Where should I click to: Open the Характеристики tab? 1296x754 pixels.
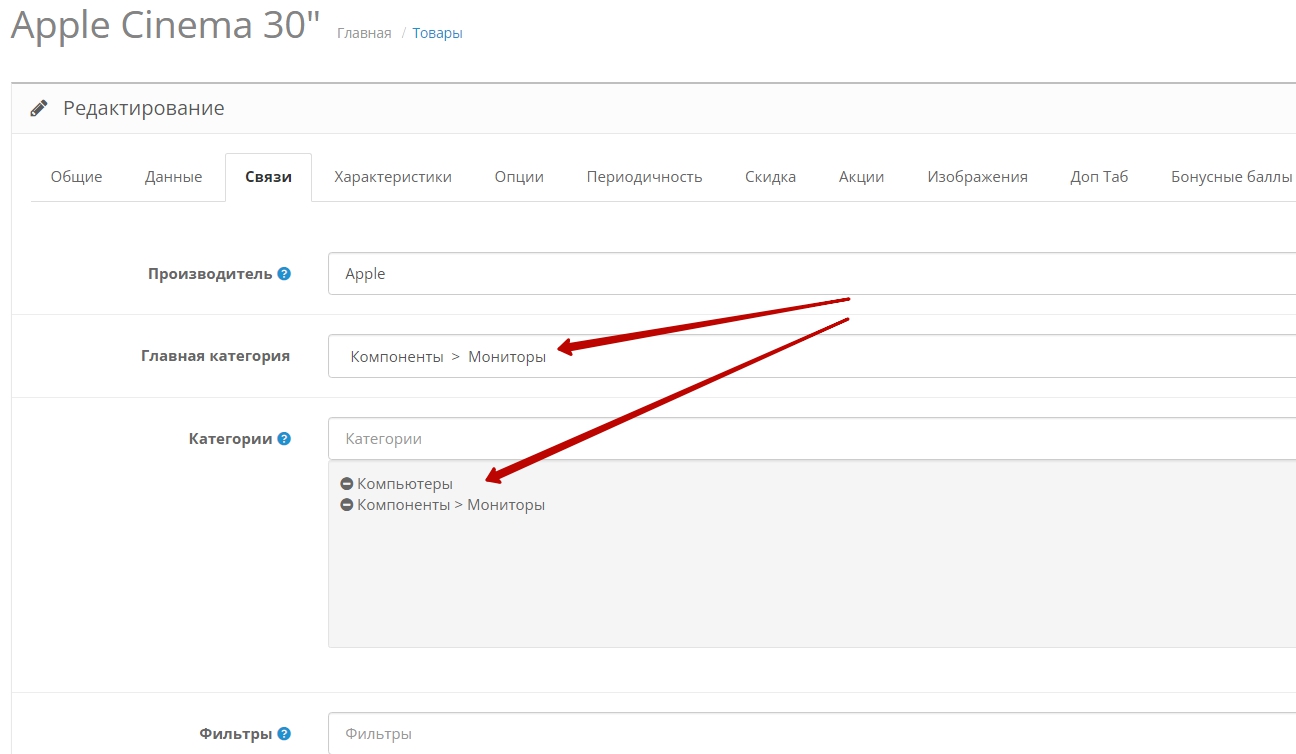click(x=393, y=177)
